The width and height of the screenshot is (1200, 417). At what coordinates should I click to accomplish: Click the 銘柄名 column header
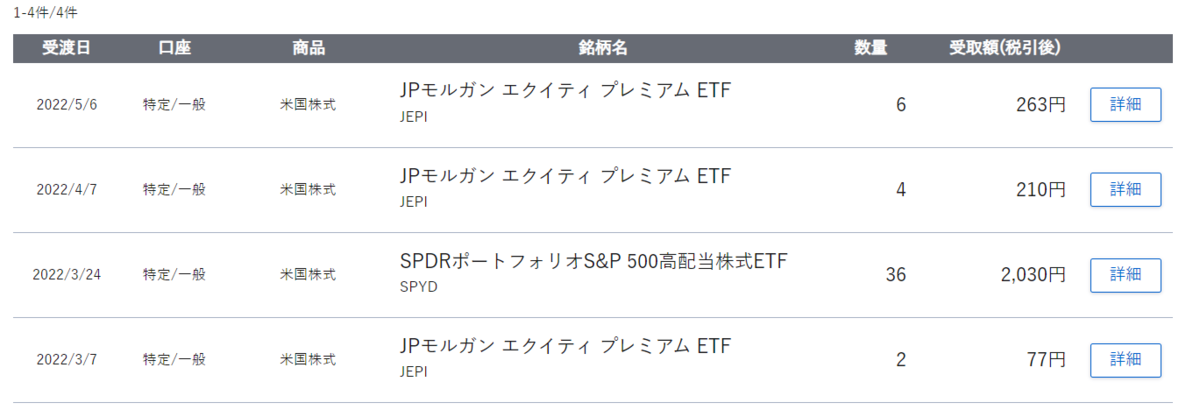pyautogui.click(x=603, y=48)
